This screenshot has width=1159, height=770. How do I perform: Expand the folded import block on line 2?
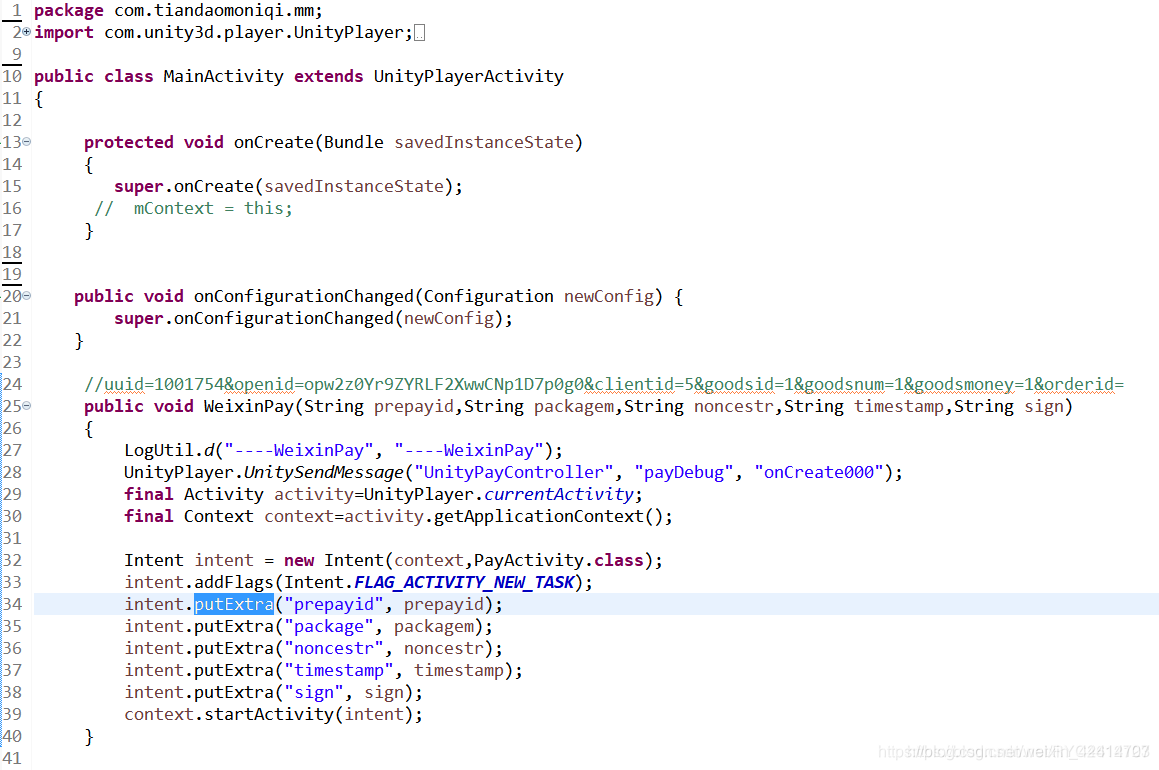[27, 32]
